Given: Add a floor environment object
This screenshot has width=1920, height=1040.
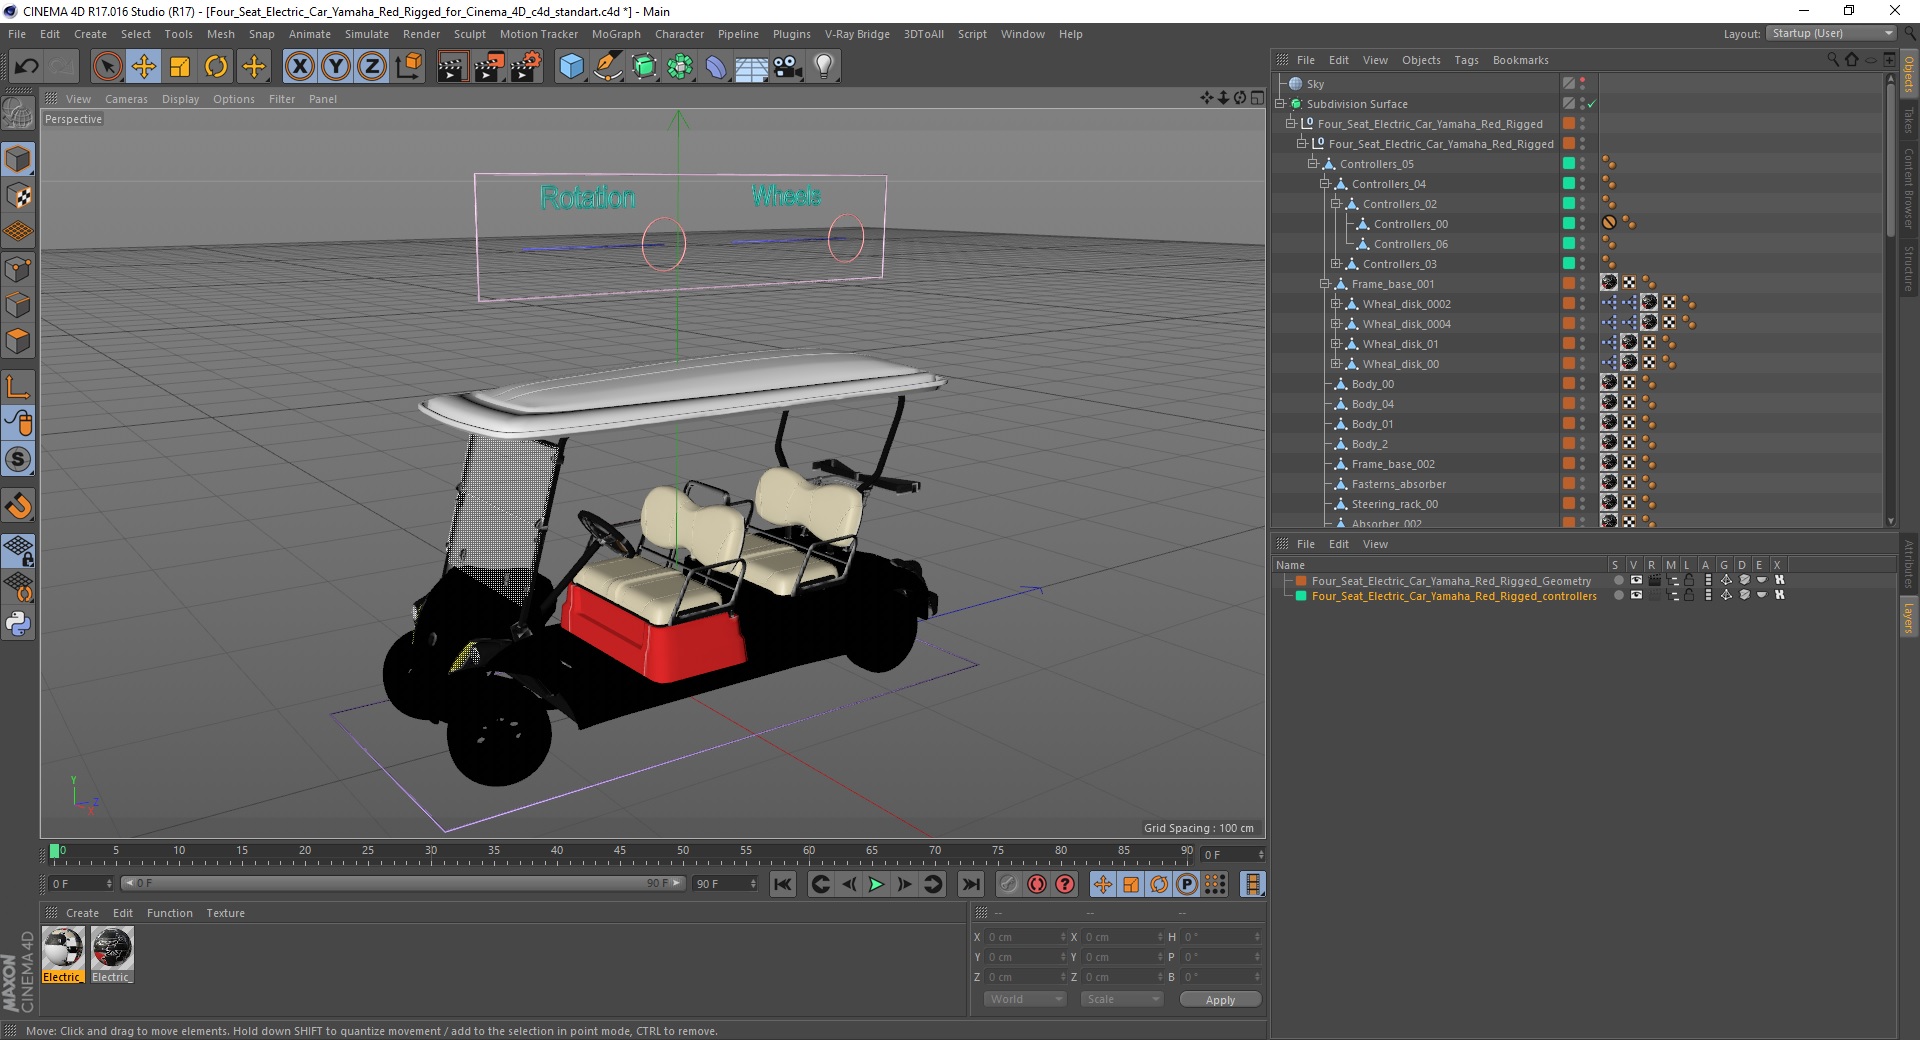Looking at the screenshot, I should click(x=751, y=67).
